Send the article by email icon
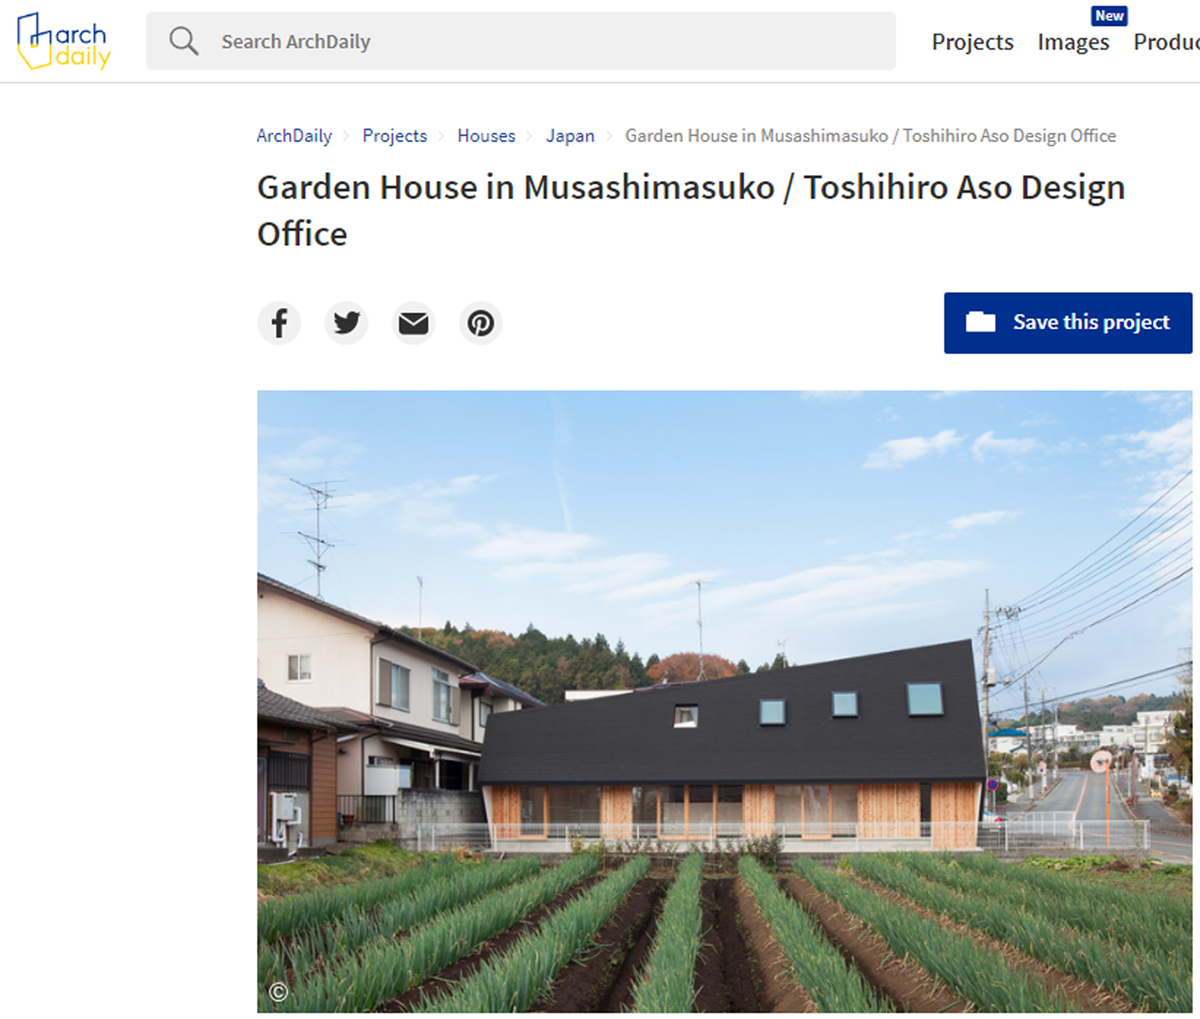This screenshot has width=1200, height=1019. point(413,323)
